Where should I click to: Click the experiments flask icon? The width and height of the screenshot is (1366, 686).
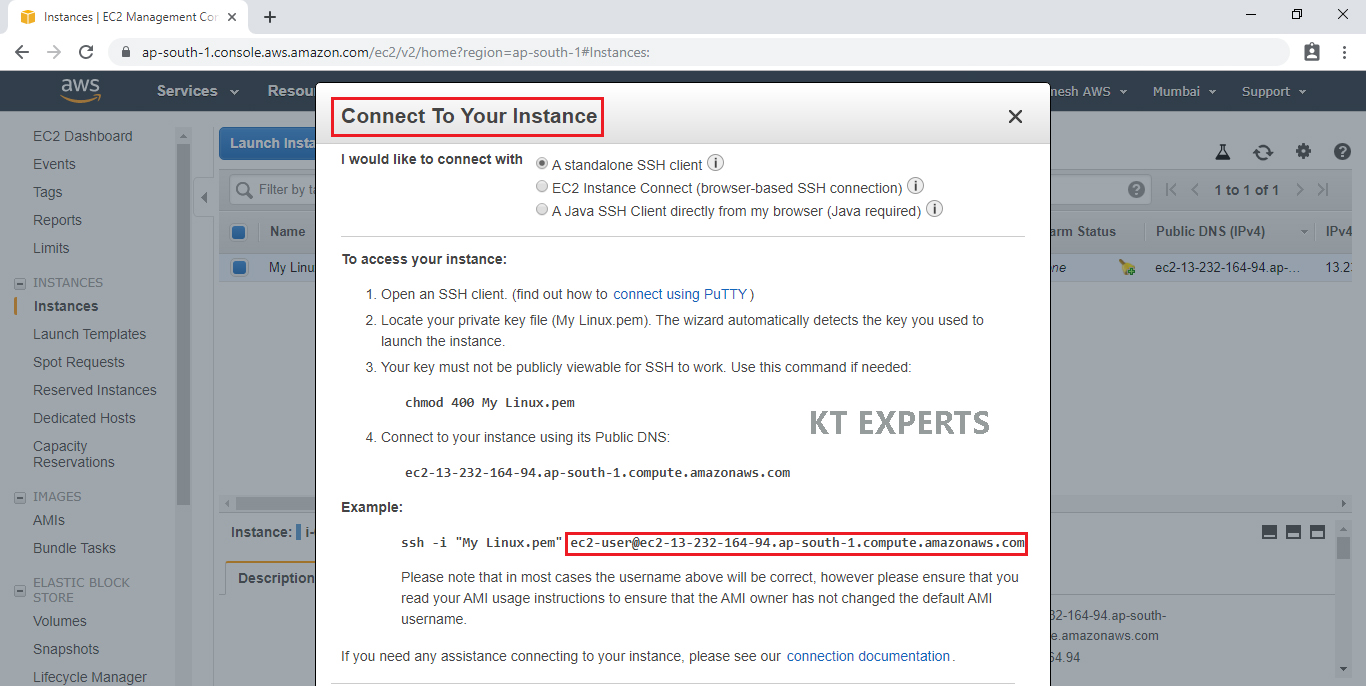tap(1222, 152)
